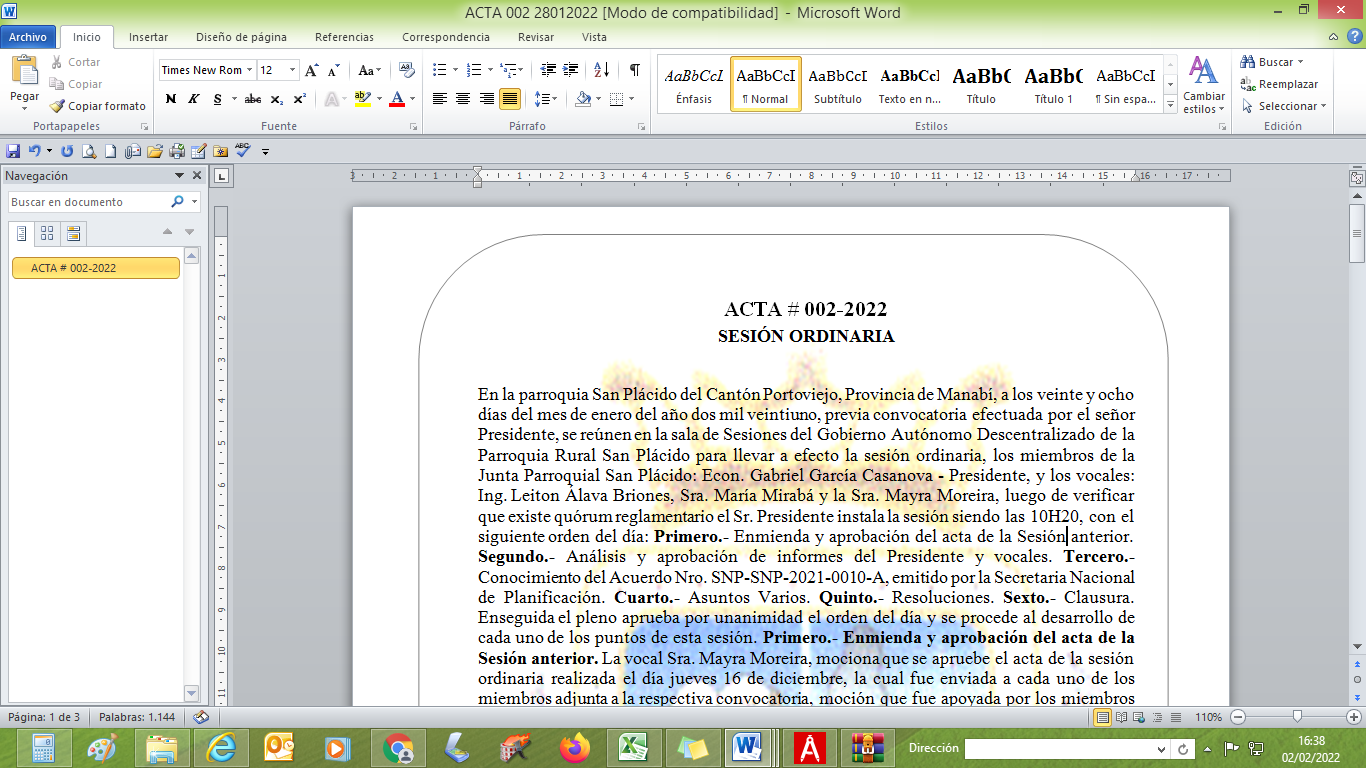The image size is (1366, 768).
Task: Browse pages view in Navigation pane
Action: pyautogui.click(x=47, y=233)
